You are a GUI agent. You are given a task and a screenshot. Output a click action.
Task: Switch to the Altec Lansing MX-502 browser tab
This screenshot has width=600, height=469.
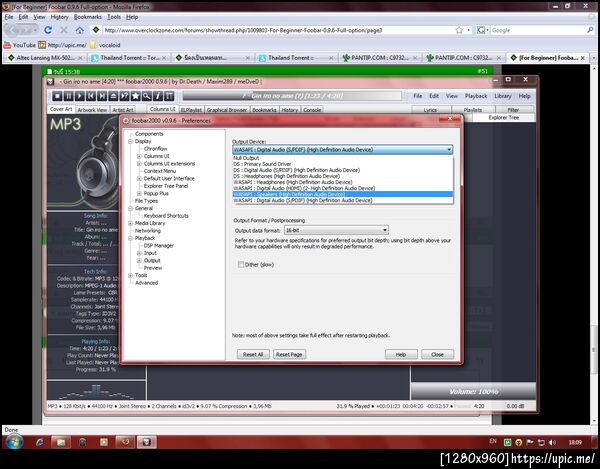tap(45, 57)
